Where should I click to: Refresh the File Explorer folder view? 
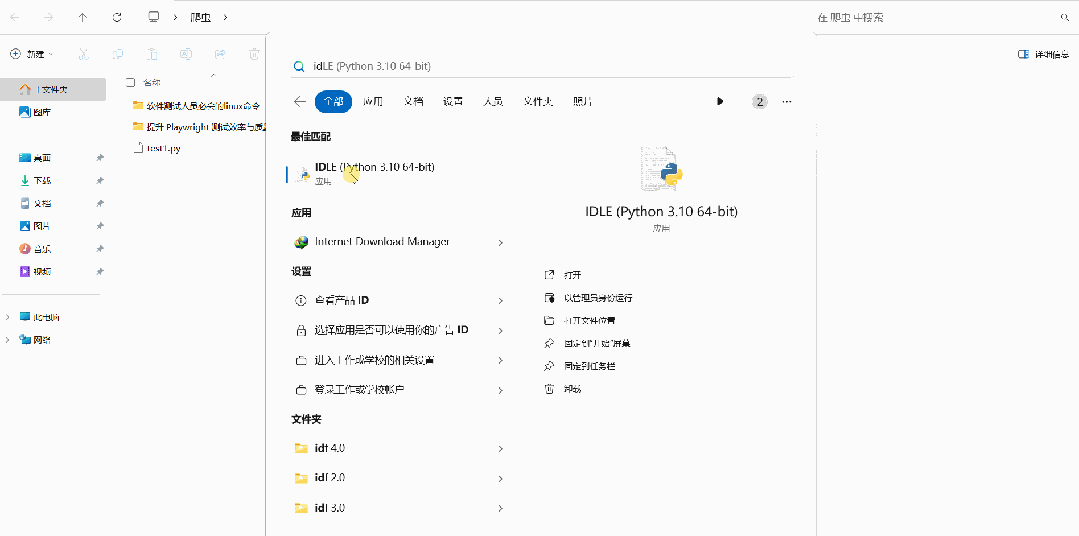(117, 17)
